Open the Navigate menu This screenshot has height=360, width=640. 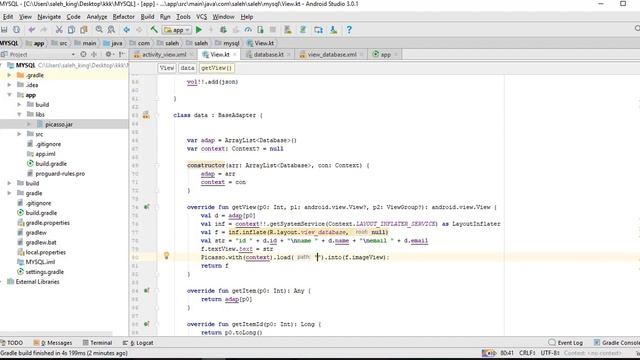[x=49, y=17]
